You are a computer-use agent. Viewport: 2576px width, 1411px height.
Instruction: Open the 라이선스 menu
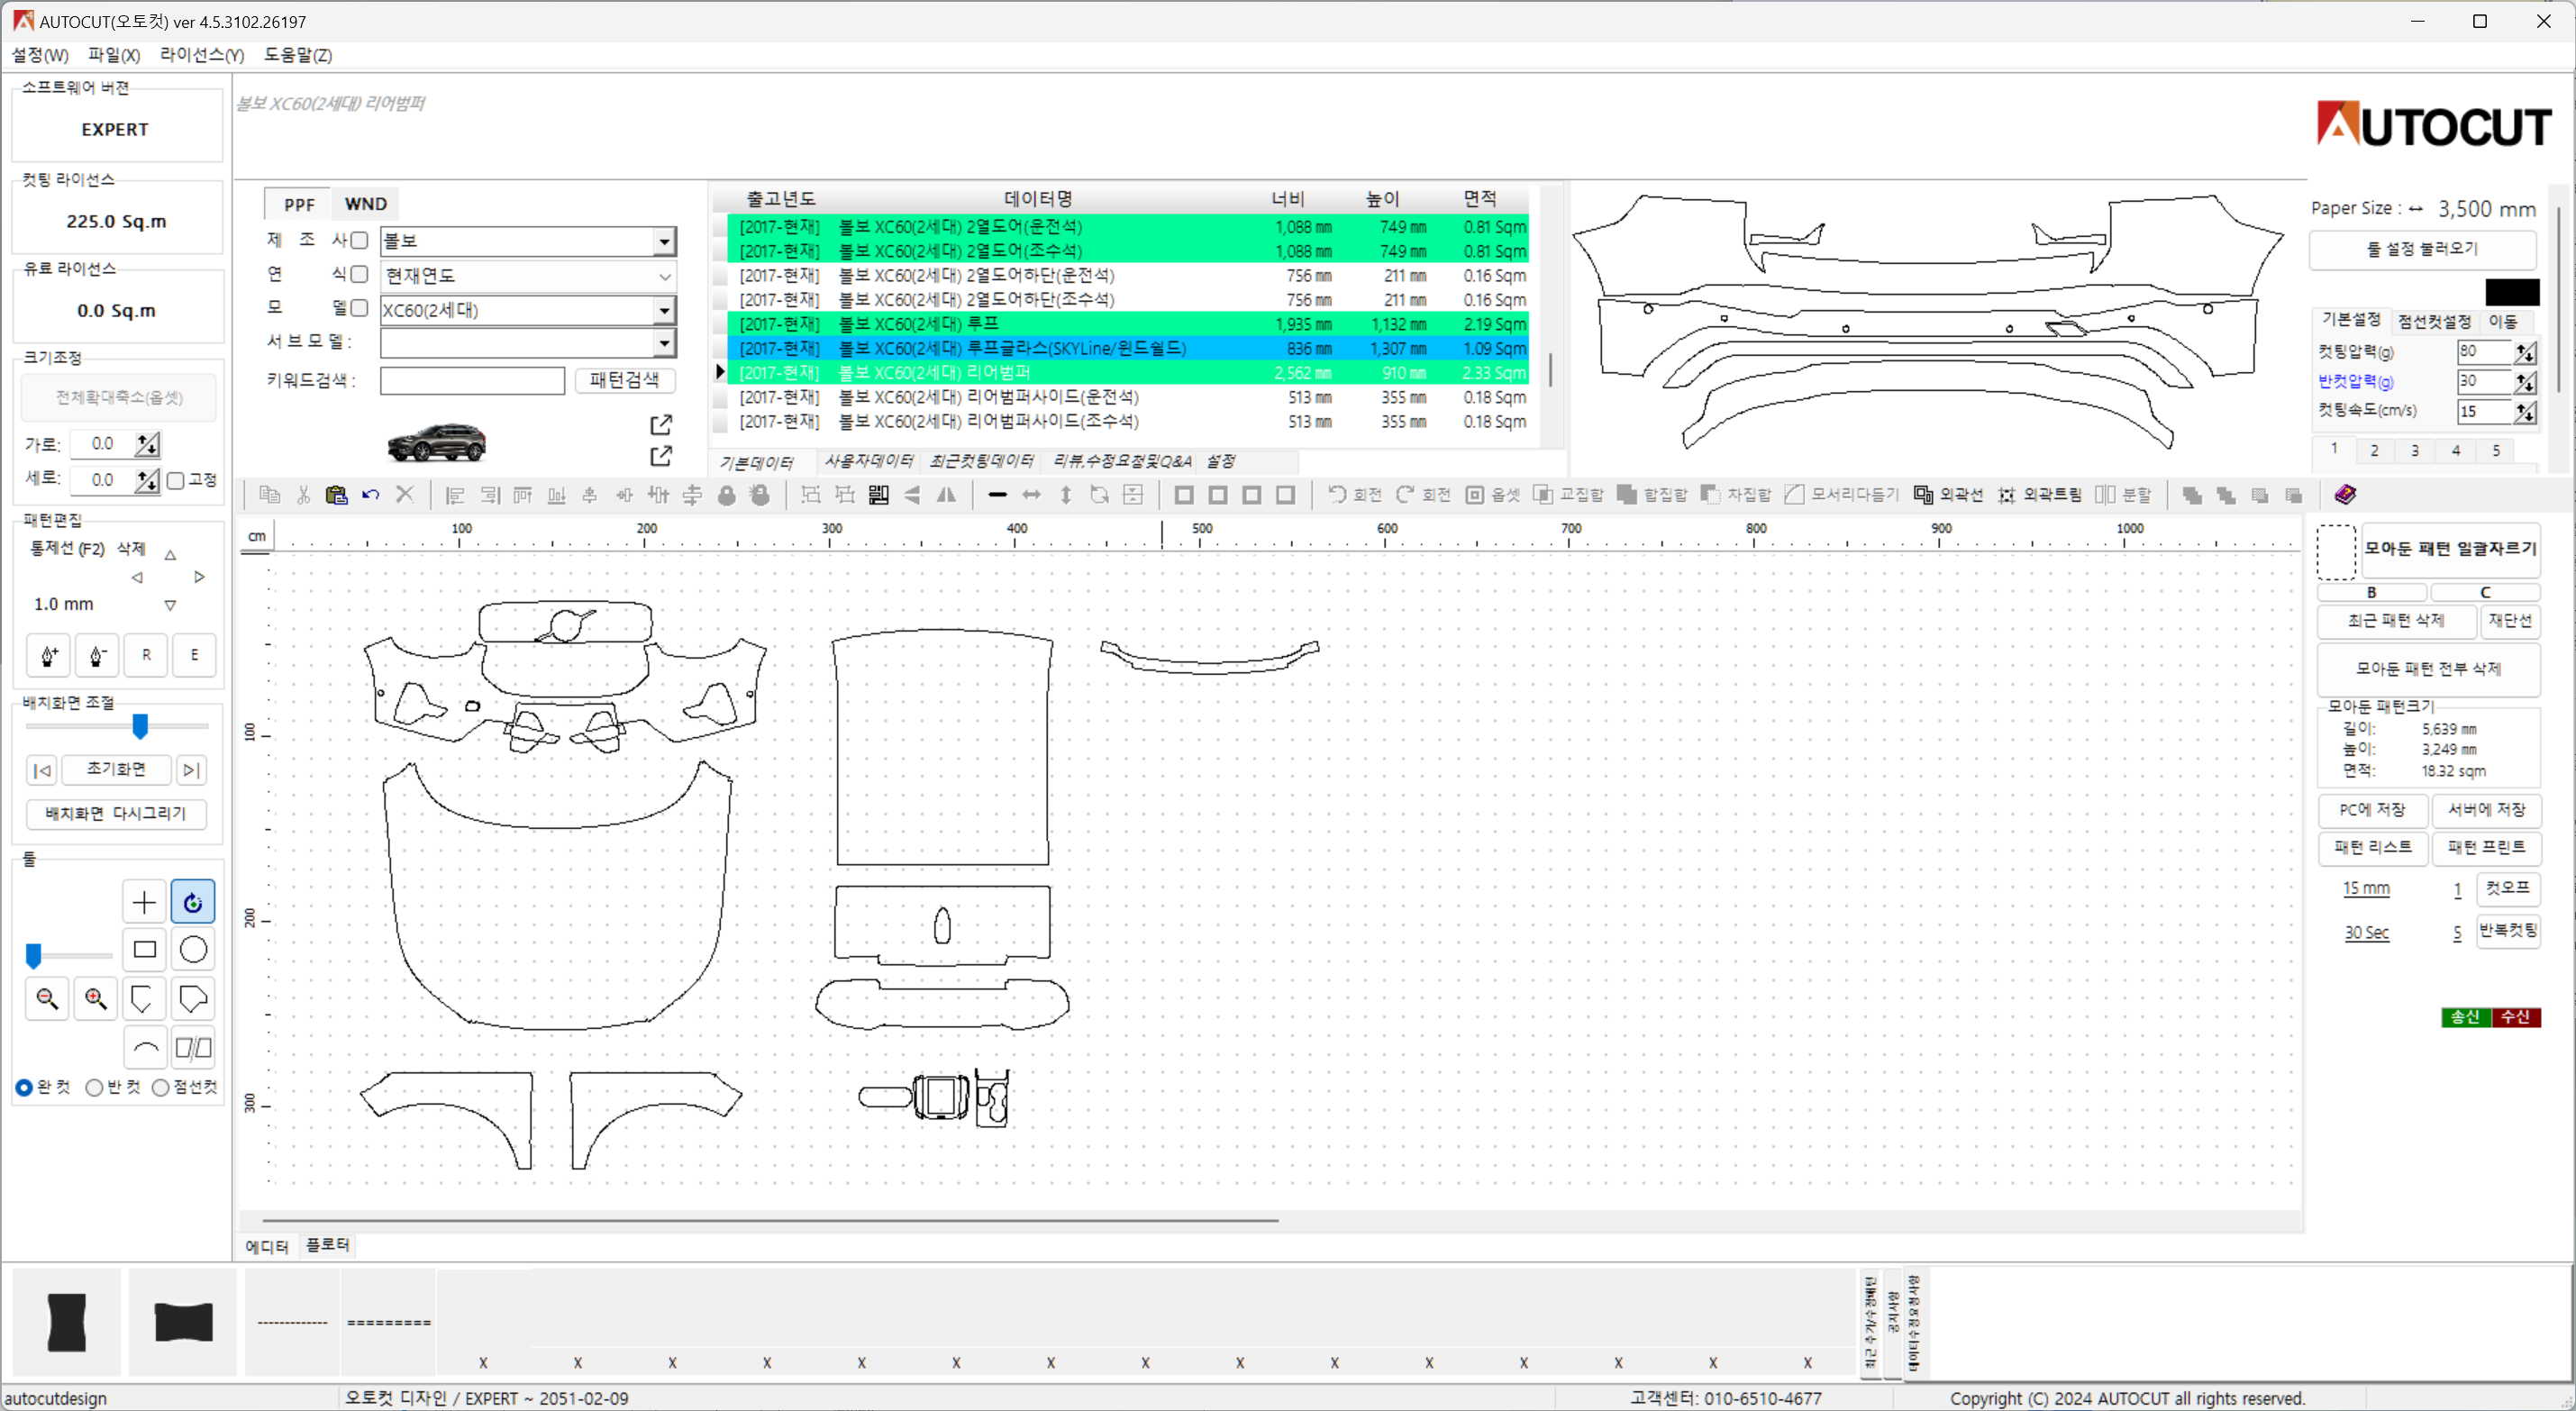click(202, 55)
